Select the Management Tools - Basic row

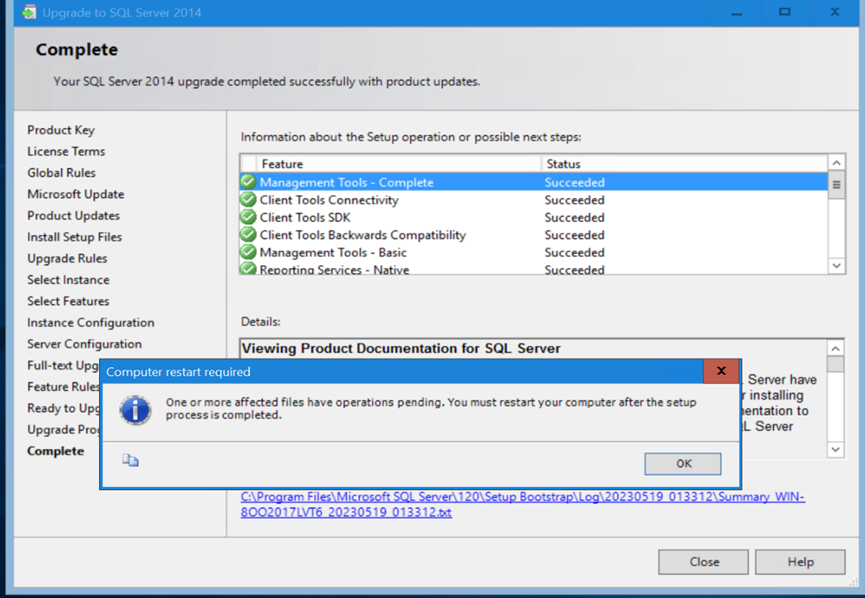(x=533, y=253)
